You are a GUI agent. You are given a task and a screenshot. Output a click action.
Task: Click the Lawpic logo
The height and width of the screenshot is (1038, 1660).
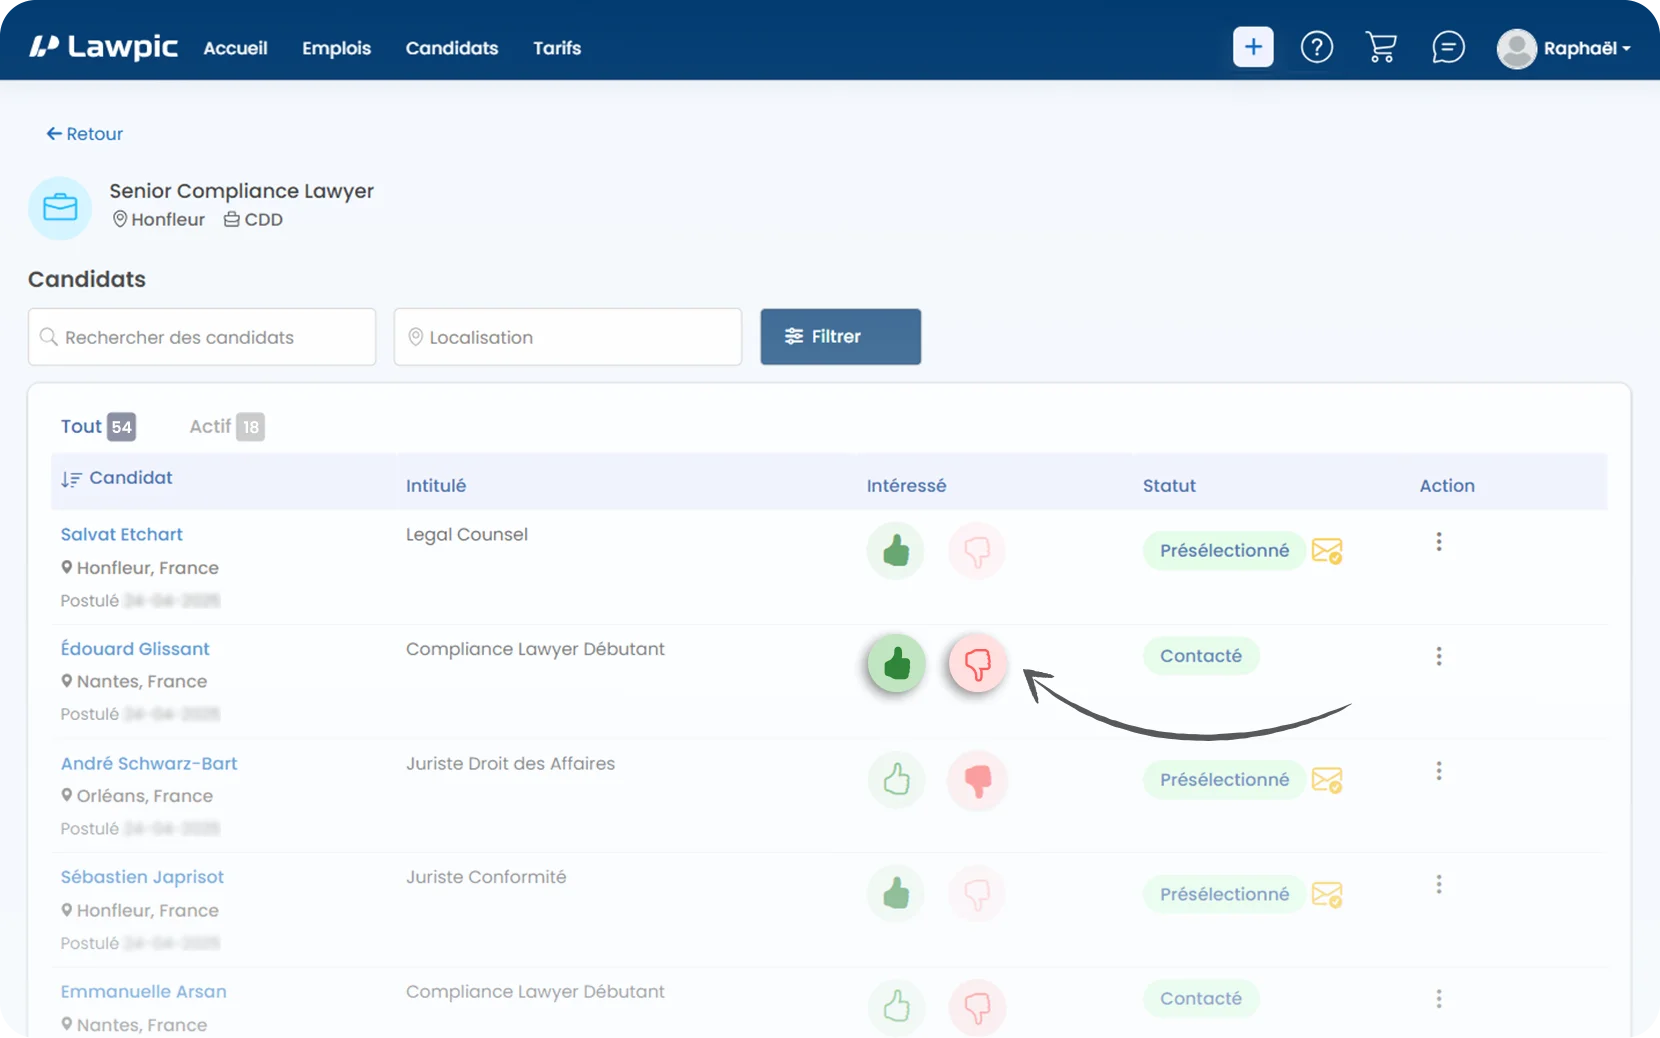tap(103, 47)
